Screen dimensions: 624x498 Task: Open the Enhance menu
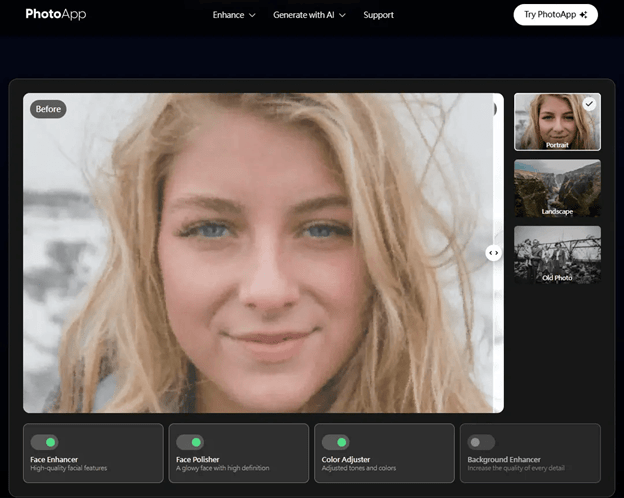click(234, 15)
